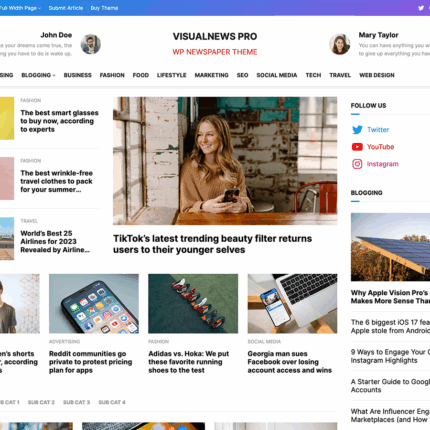Image resolution: width=430 pixels, height=430 pixels.
Task: Switch to the Sub Cat 3 tab
Action: click(76, 402)
